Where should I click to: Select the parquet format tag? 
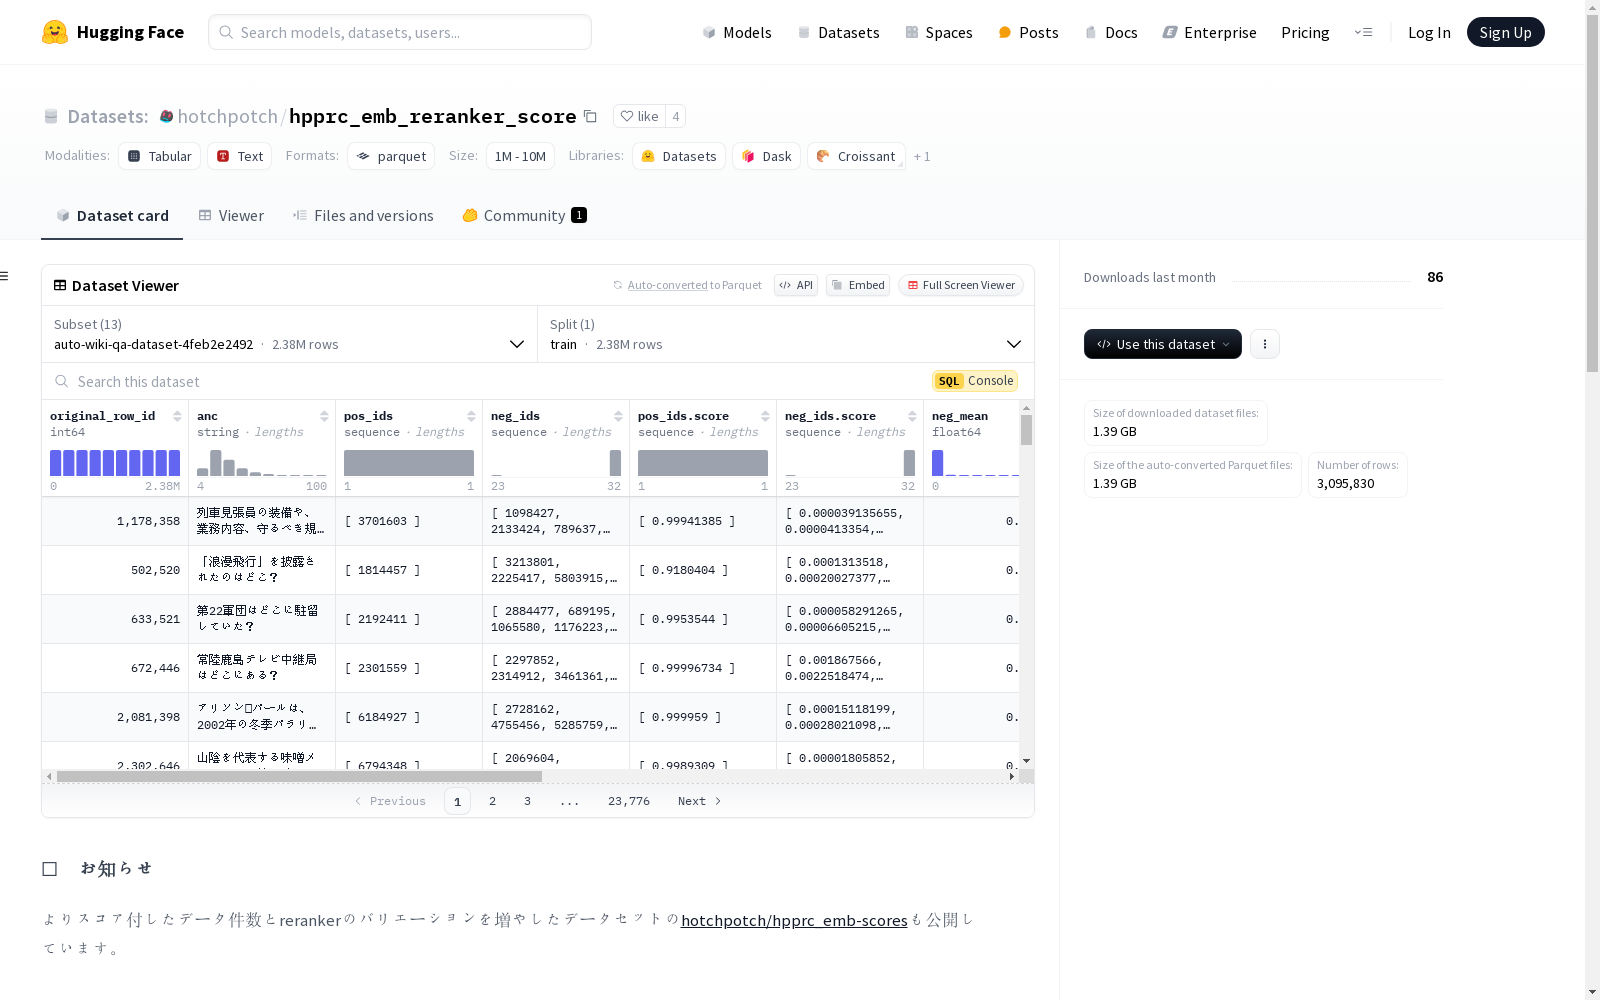click(x=391, y=156)
